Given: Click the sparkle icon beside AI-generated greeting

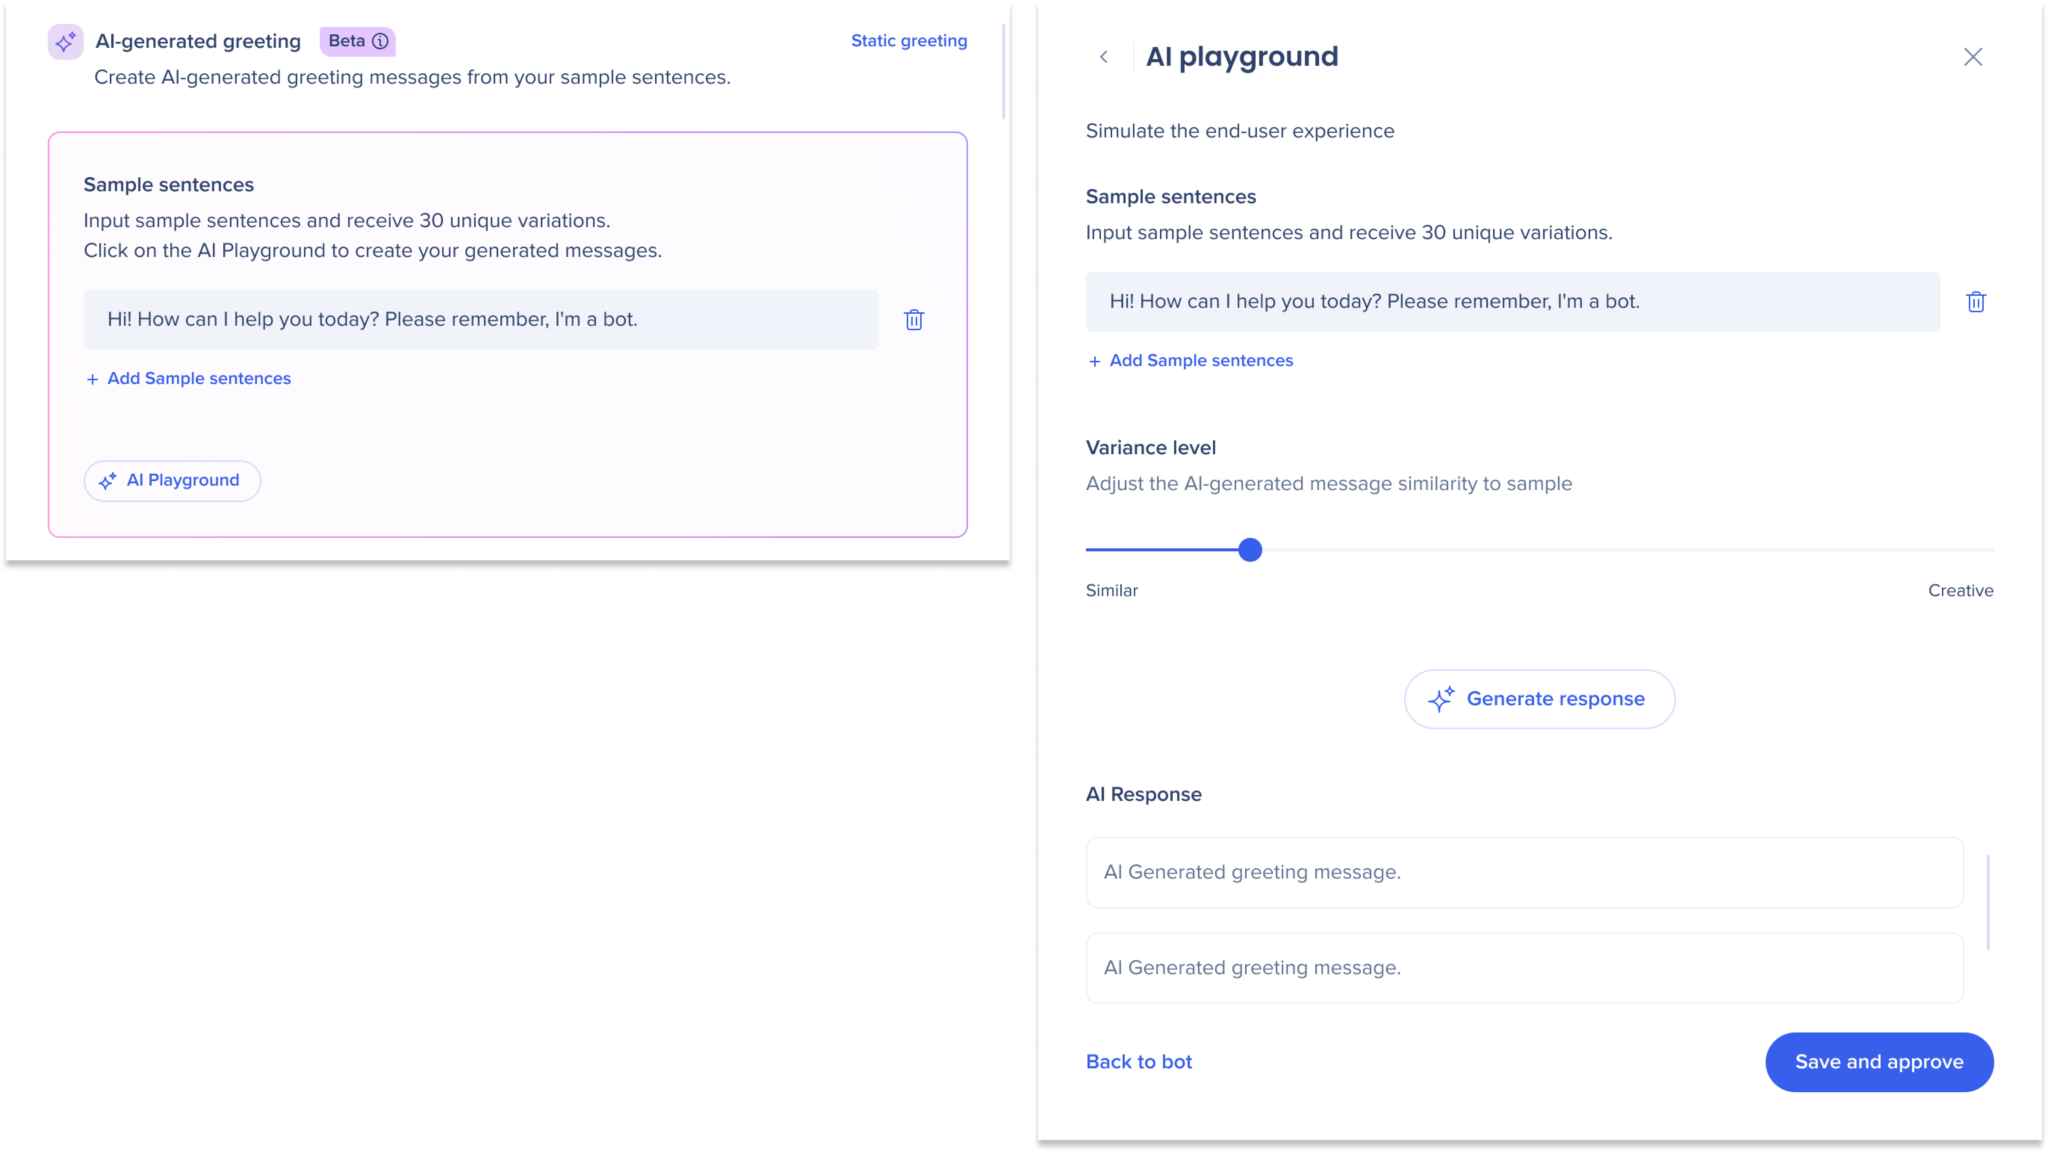Looking at the screenshot, I should pyautogui.click(x=65, y=41).
